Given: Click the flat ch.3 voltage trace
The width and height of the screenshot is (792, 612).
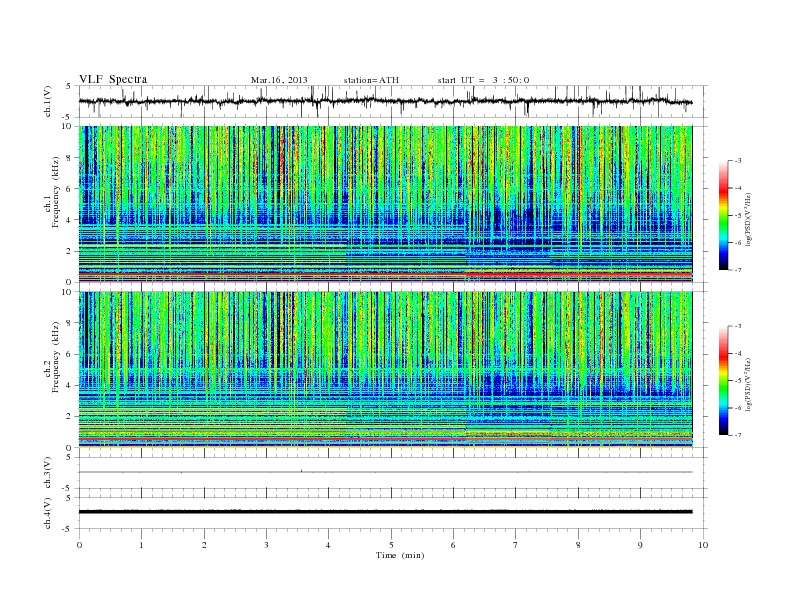Looking at the screenshot, I should [x=385, y=472].
